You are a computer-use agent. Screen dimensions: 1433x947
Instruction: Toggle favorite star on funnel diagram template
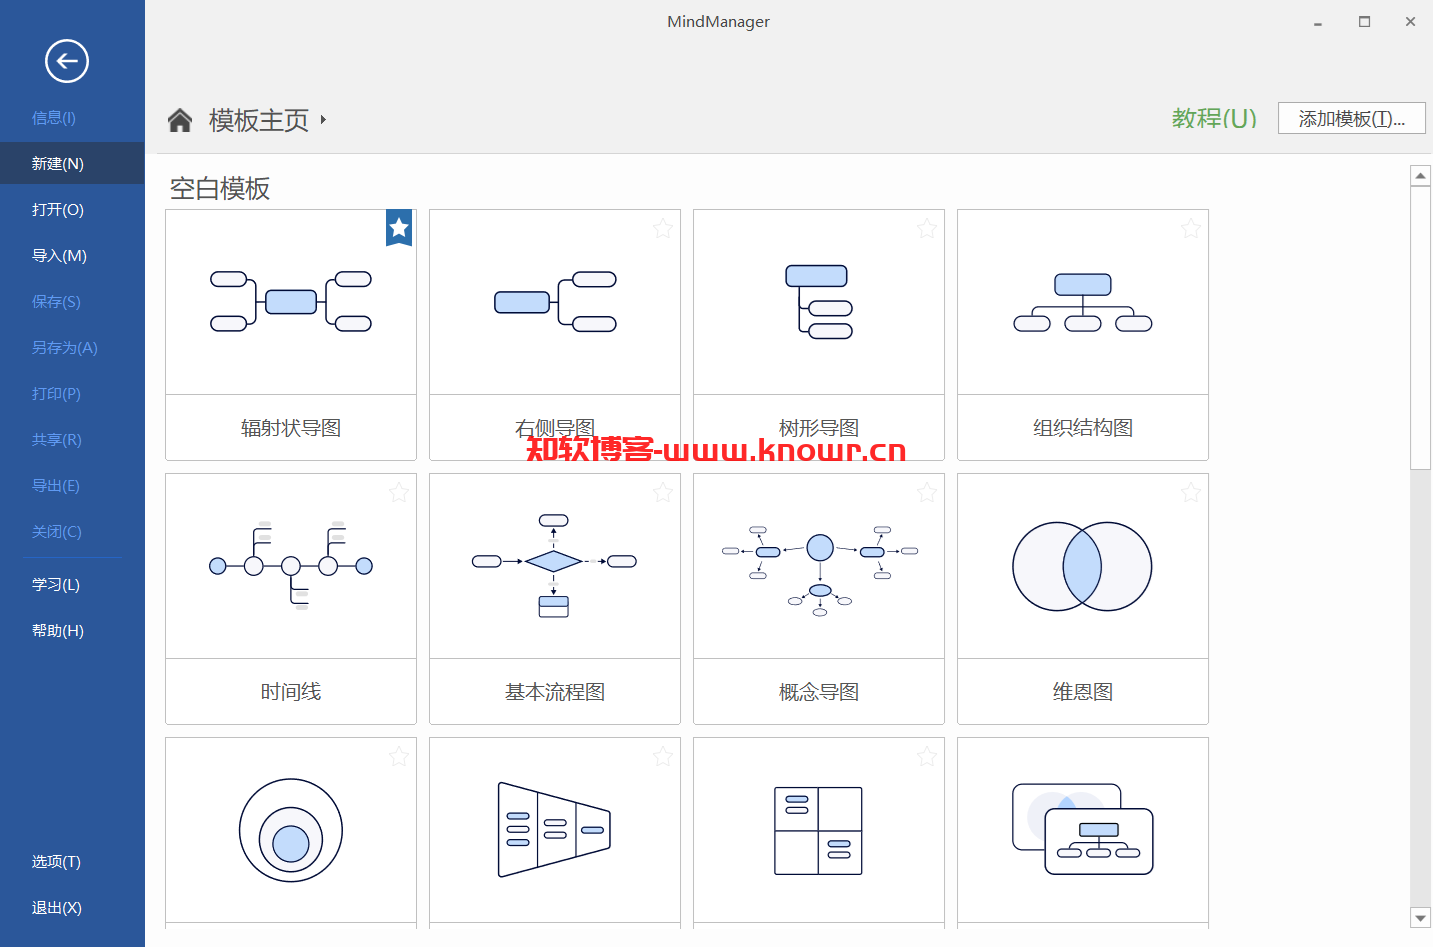coord(663,757)
